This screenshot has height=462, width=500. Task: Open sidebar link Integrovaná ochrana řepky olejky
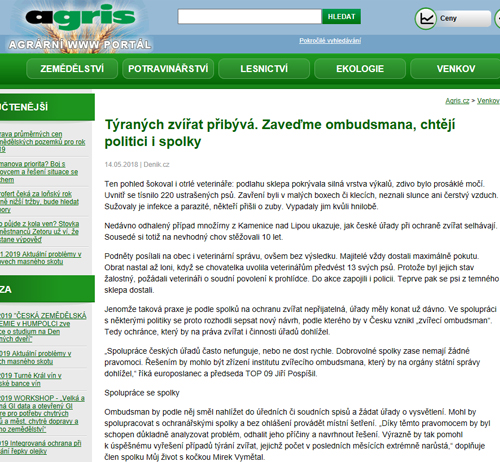point(40,447)
